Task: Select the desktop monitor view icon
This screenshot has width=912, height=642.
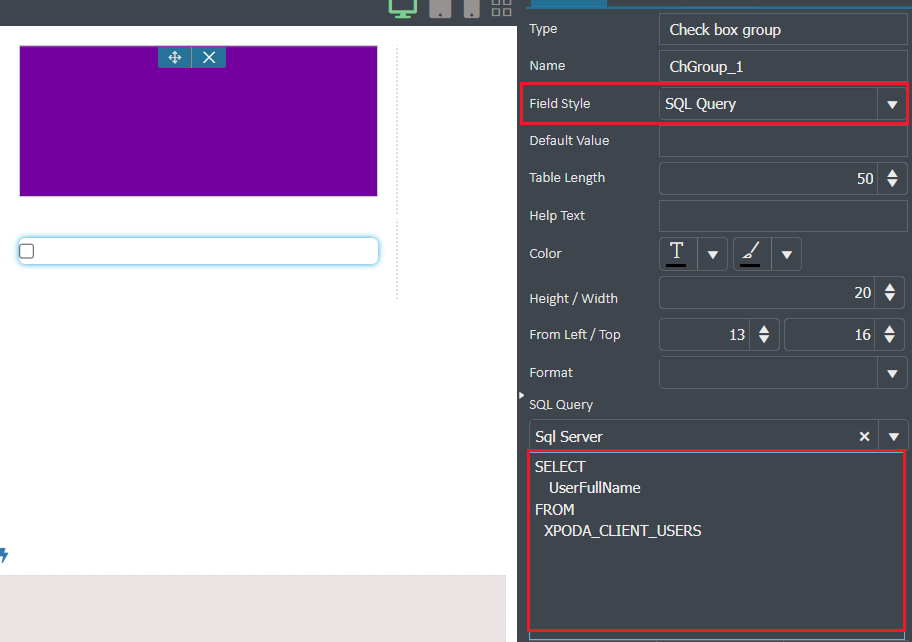Action: (402, 8)
